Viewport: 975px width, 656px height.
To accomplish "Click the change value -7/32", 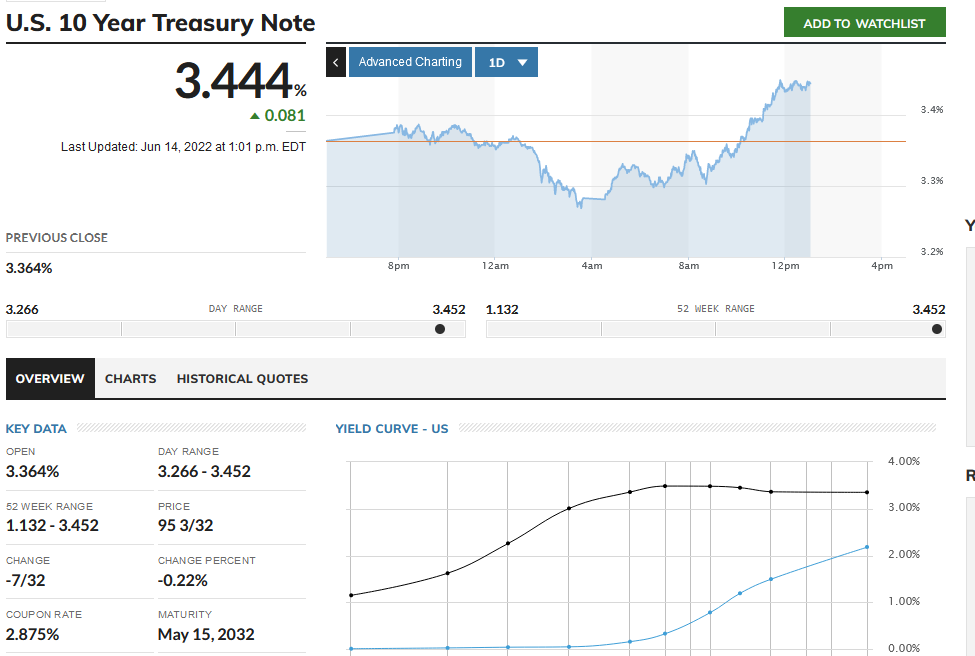I will click(x=25, y=580).
